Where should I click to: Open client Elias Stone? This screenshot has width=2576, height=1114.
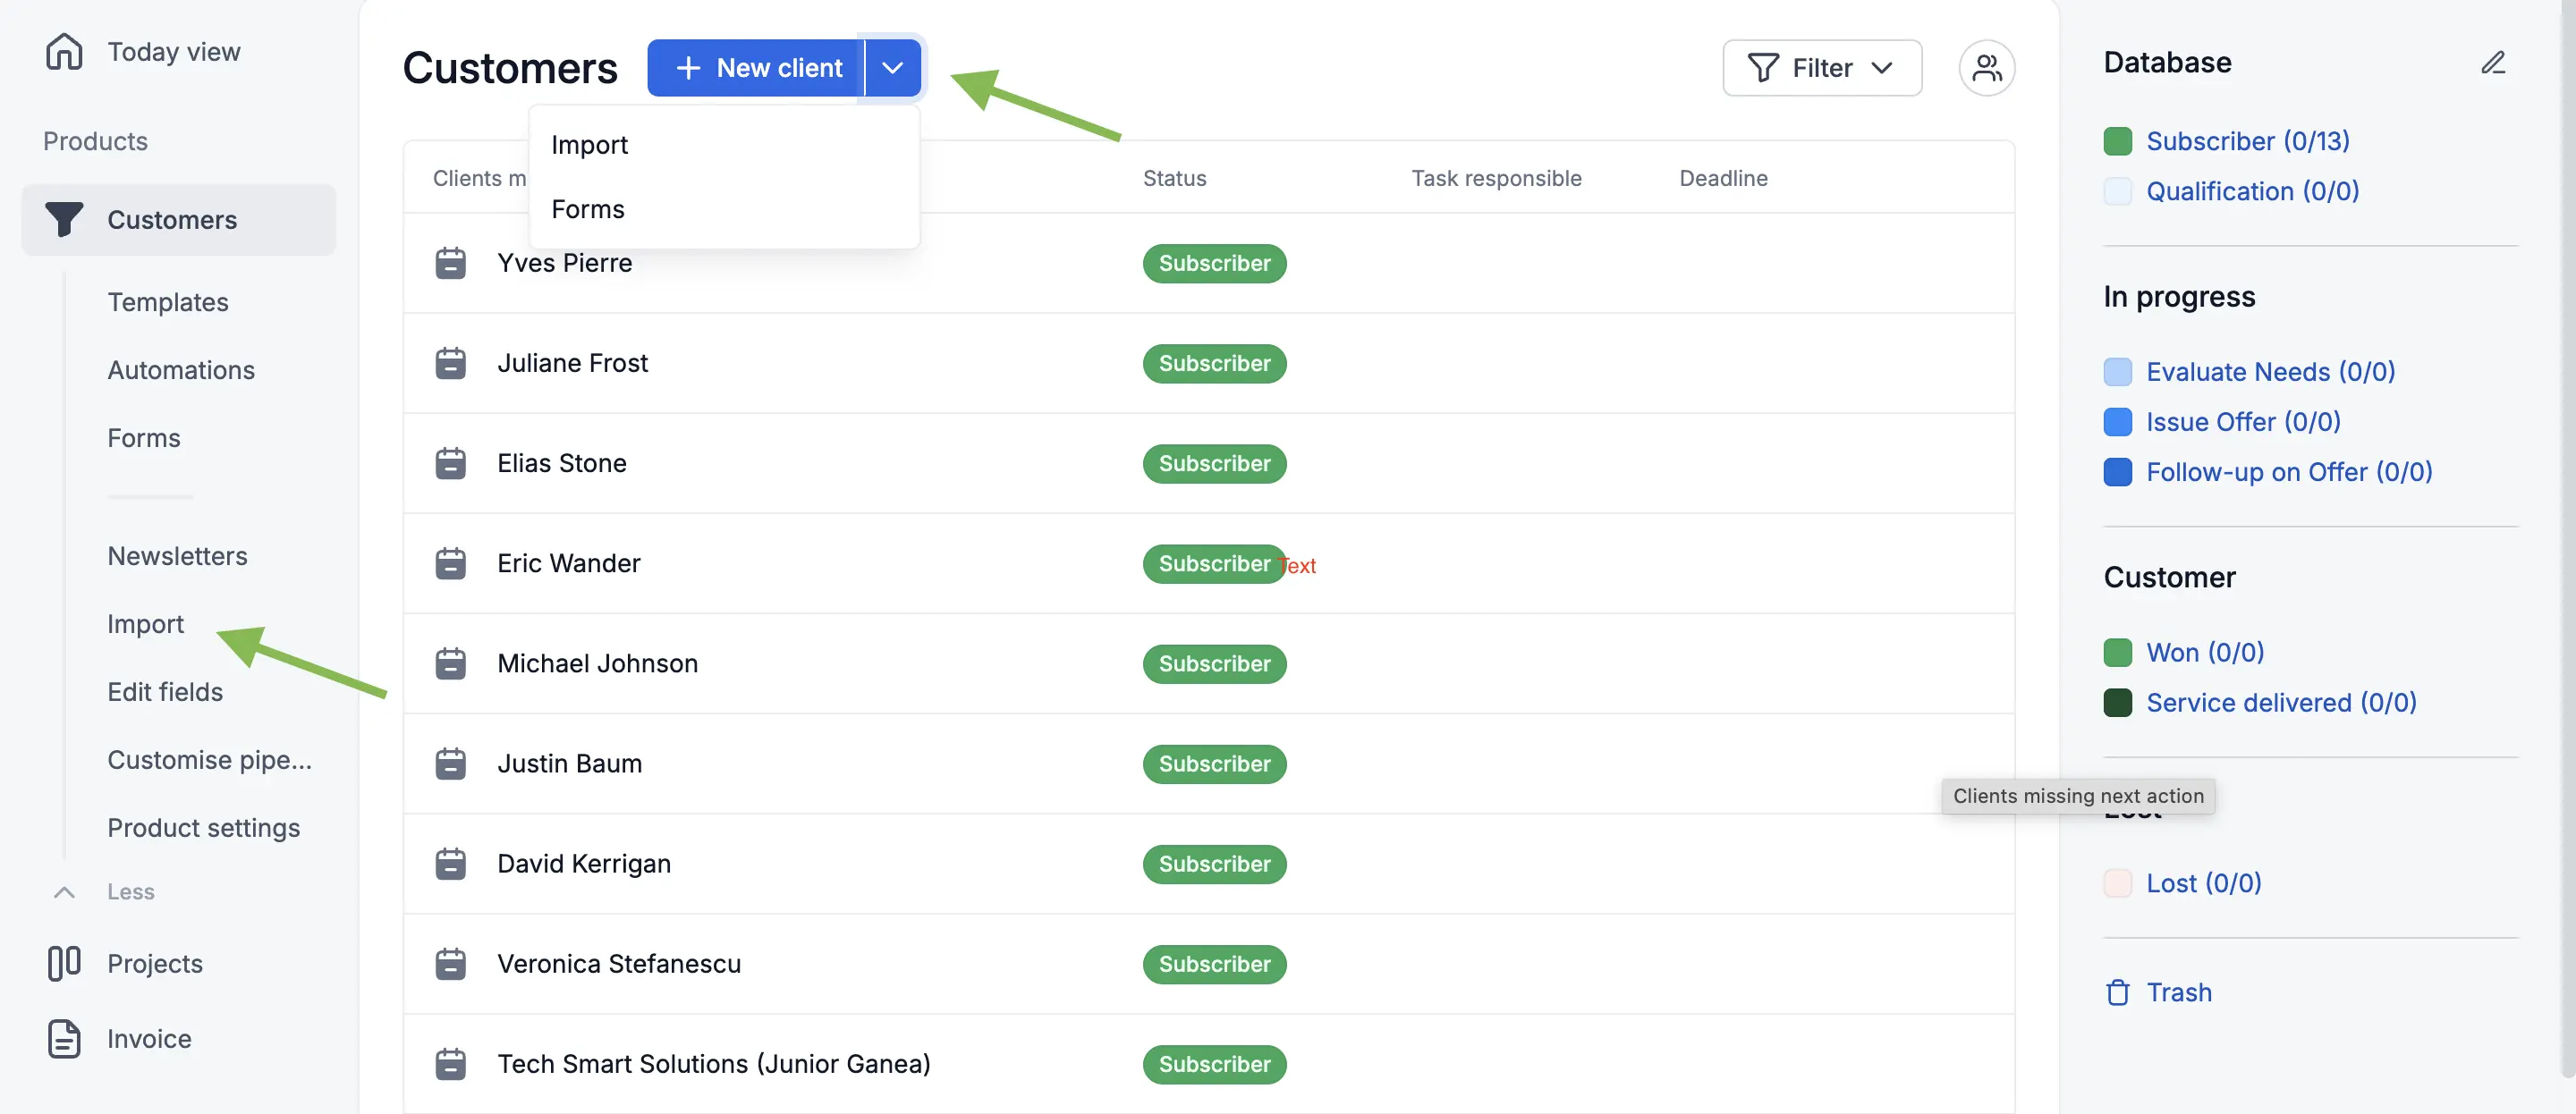tap(562, 463)
